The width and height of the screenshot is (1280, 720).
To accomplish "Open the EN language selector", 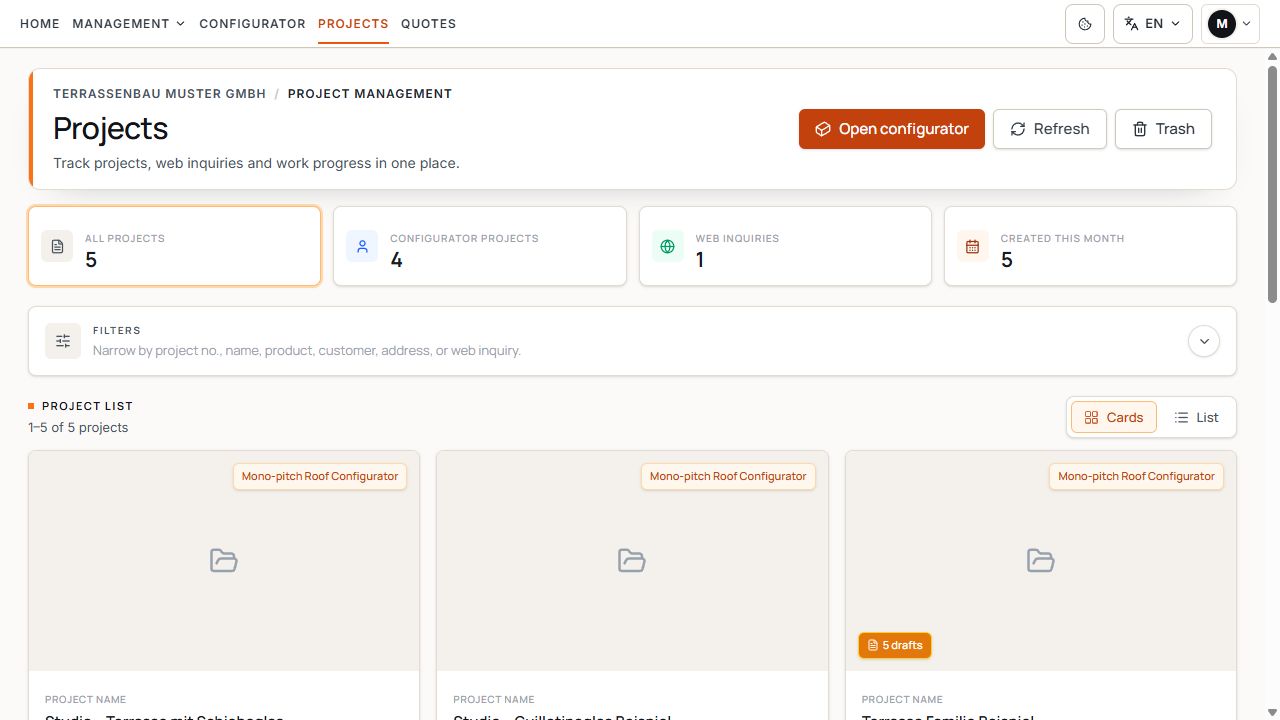I will [1153, 24].
